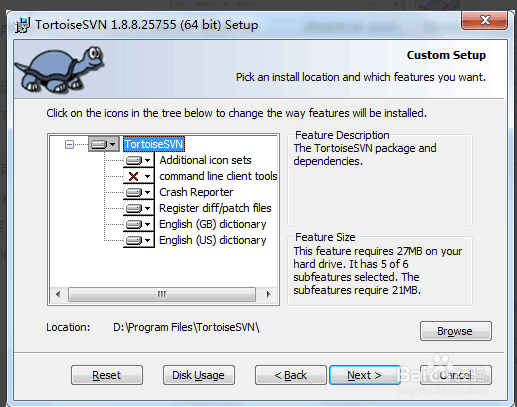Select Register diff/patch files feature
The image size is (517, 407).
(x=215, y=208)
